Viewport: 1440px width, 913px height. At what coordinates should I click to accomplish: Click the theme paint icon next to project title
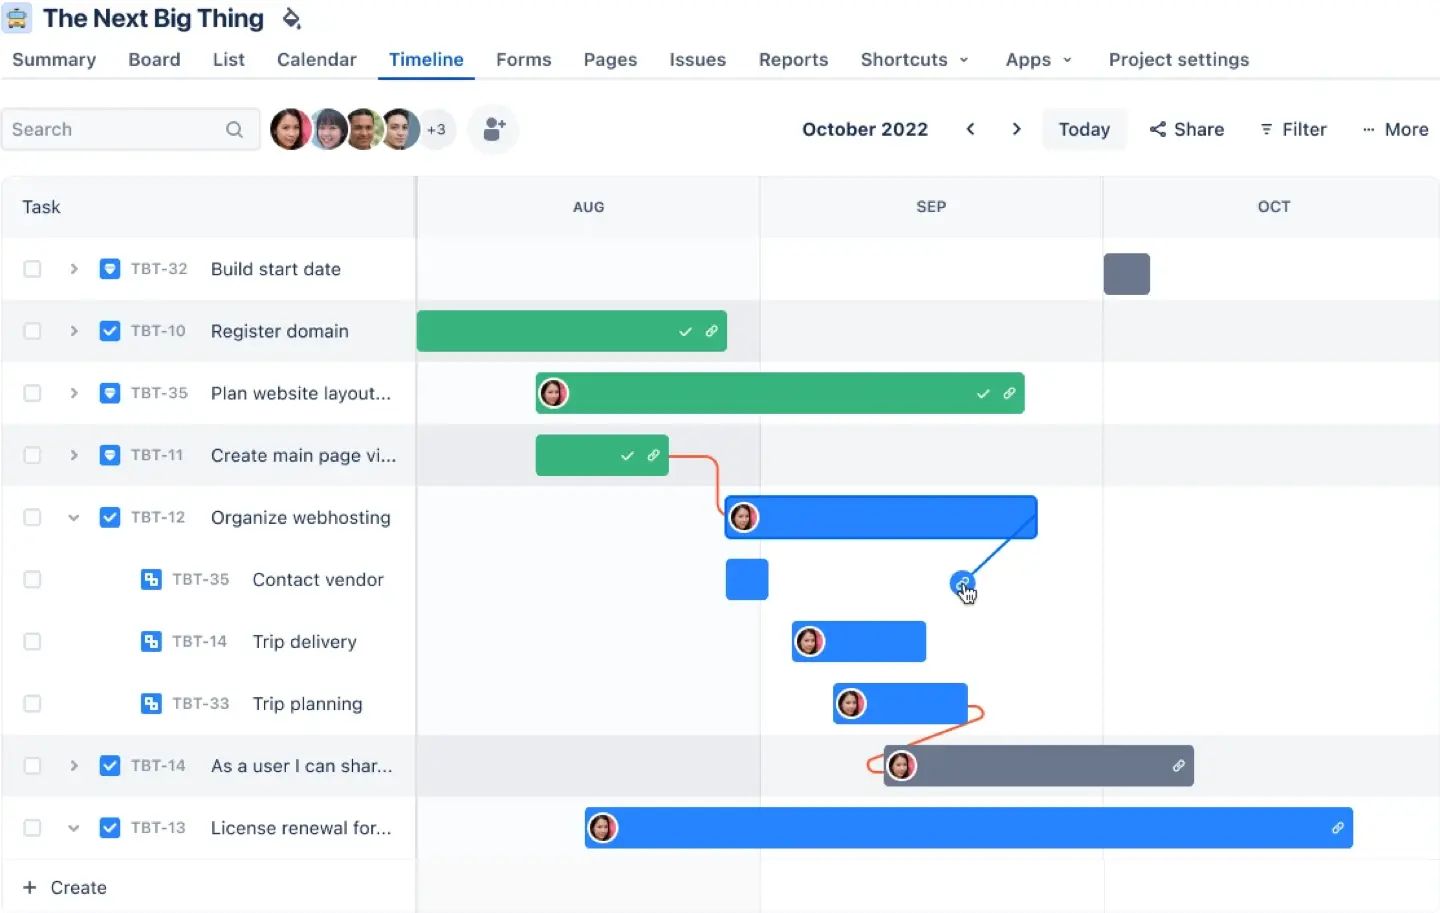[x=291, y=18]
